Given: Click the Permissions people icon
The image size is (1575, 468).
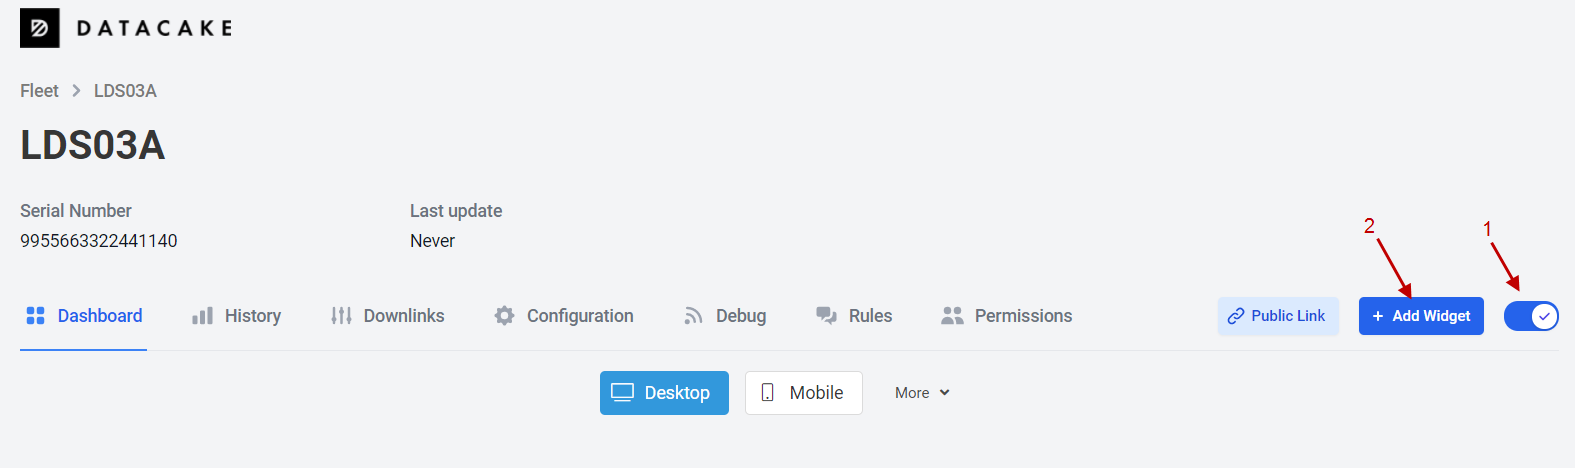Looking at the screenshot, I should (x=953, y=316).
